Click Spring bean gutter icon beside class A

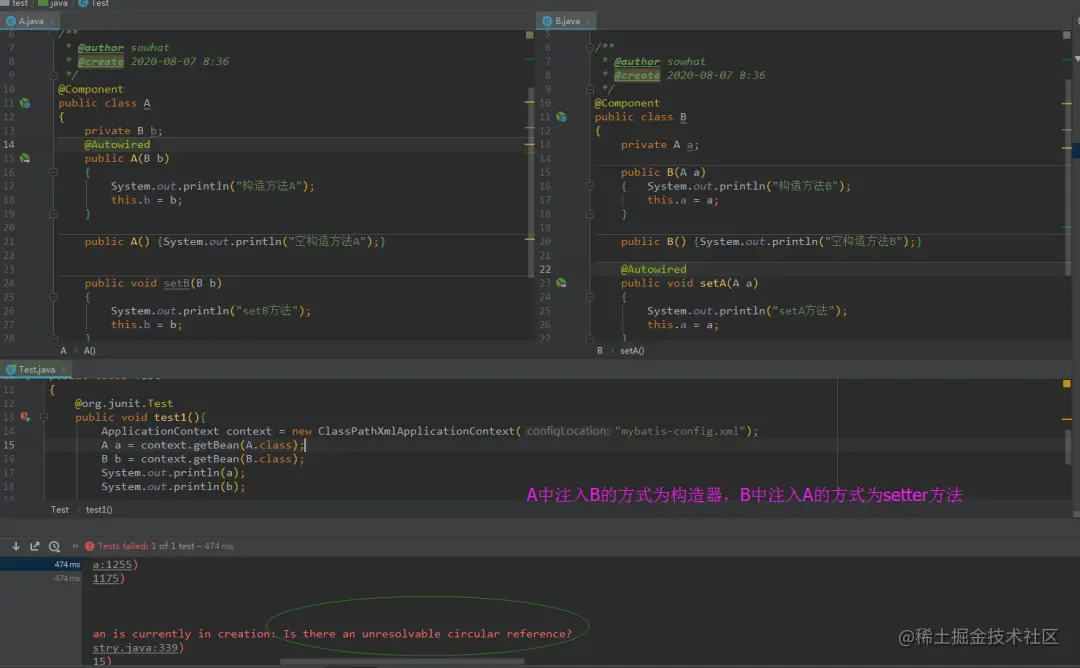(25, 103)
